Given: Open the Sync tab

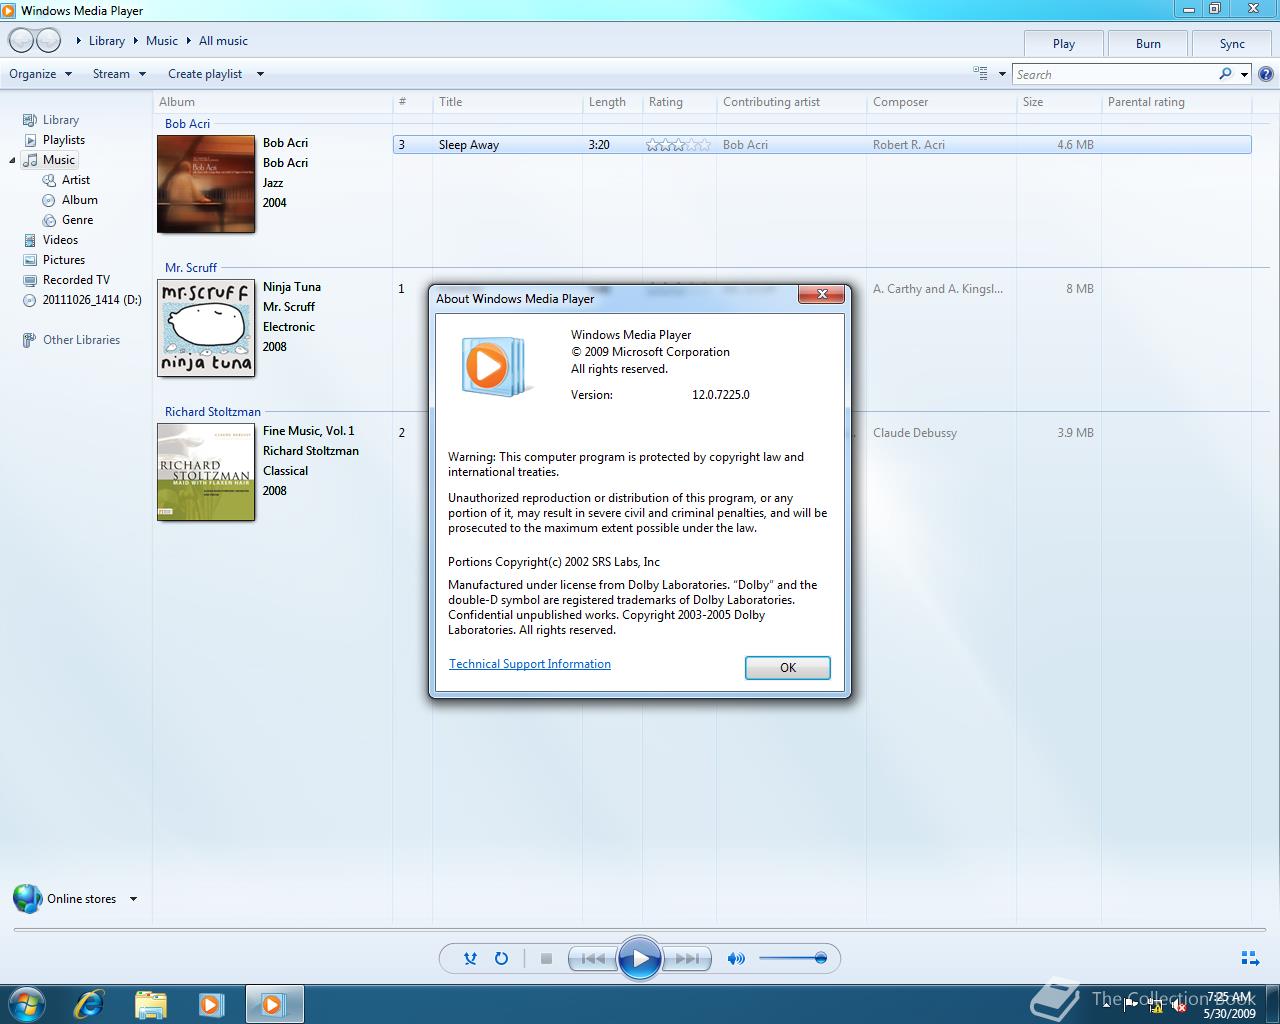Looking at the screenshot, I should coord(1232,44).
